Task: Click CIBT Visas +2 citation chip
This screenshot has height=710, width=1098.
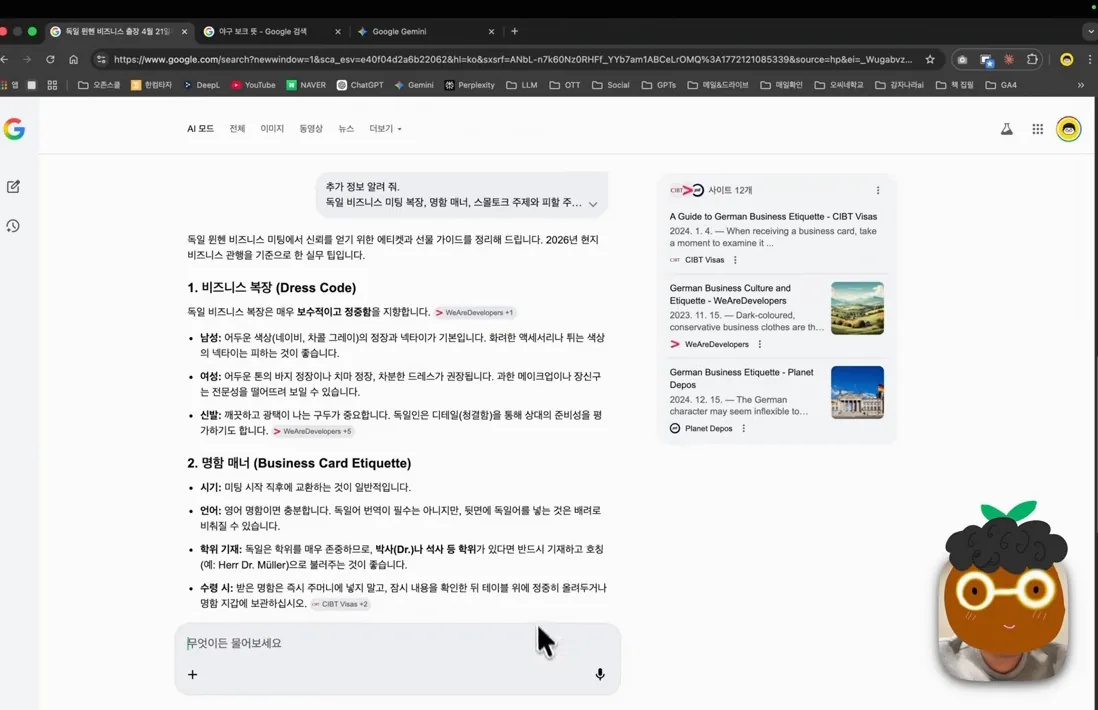Action: coord(340,604)
